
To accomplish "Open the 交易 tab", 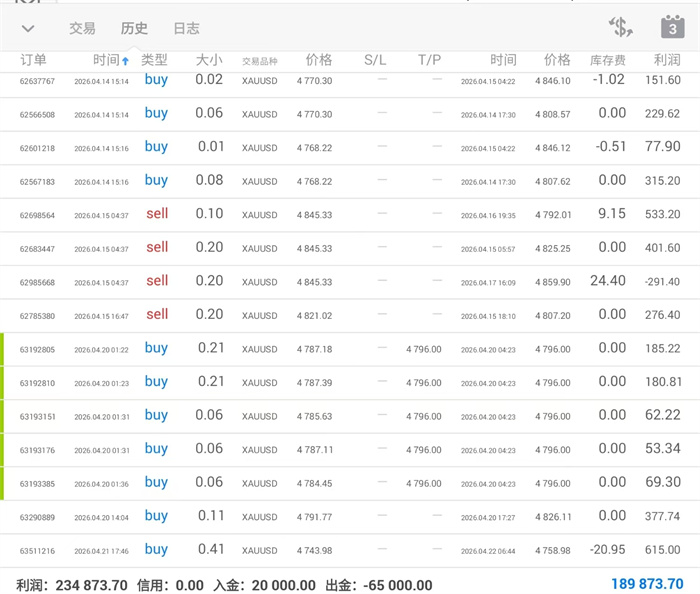I will (x=82, y=29).
